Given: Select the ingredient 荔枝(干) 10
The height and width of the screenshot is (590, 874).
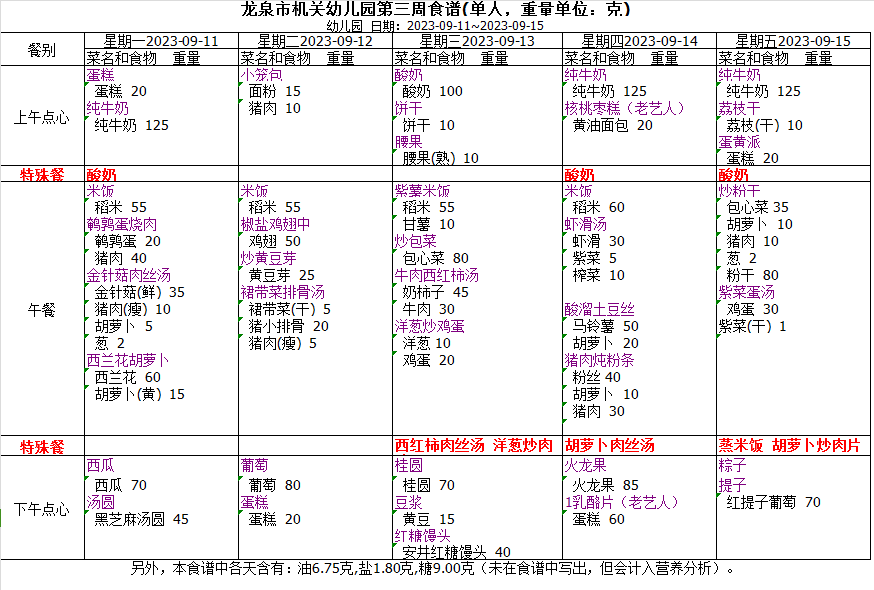Looking at the screenshot, I should (764, 125).
